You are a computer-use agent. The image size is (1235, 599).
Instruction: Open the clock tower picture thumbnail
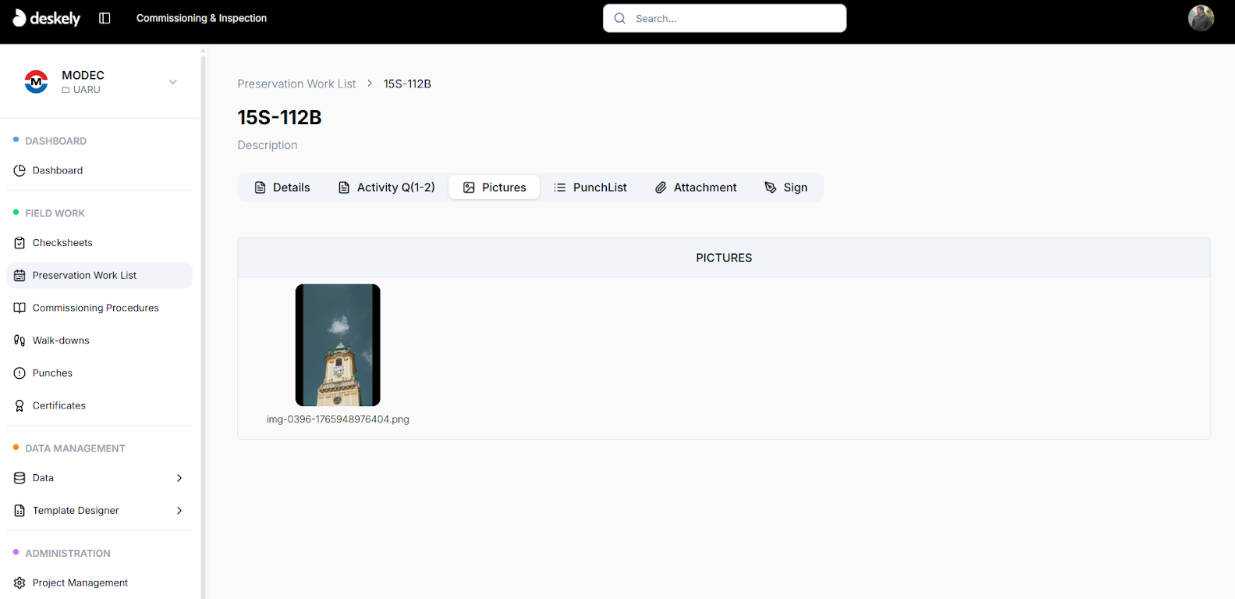coord(337,345)
